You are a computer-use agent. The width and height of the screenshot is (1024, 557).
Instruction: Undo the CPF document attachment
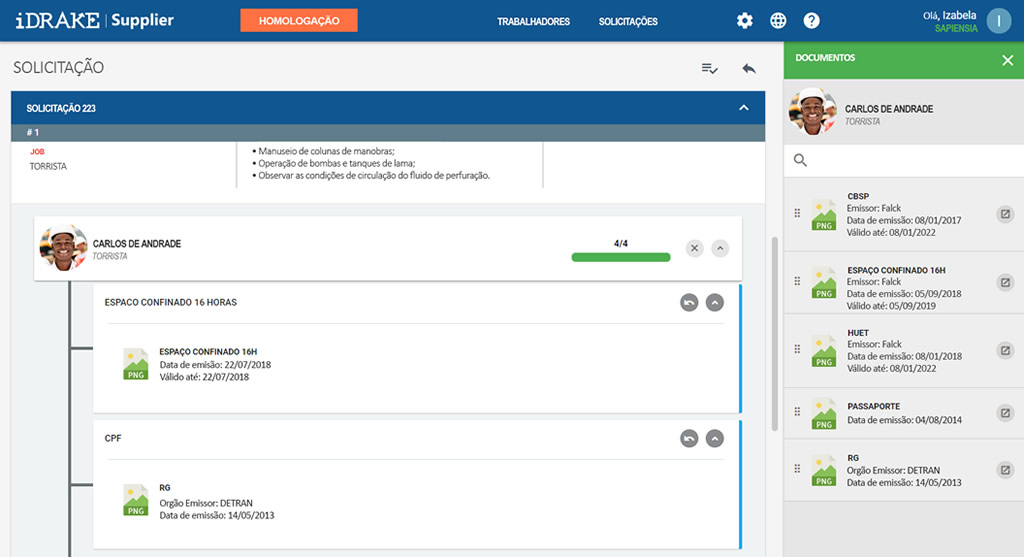tap(689, 438)
